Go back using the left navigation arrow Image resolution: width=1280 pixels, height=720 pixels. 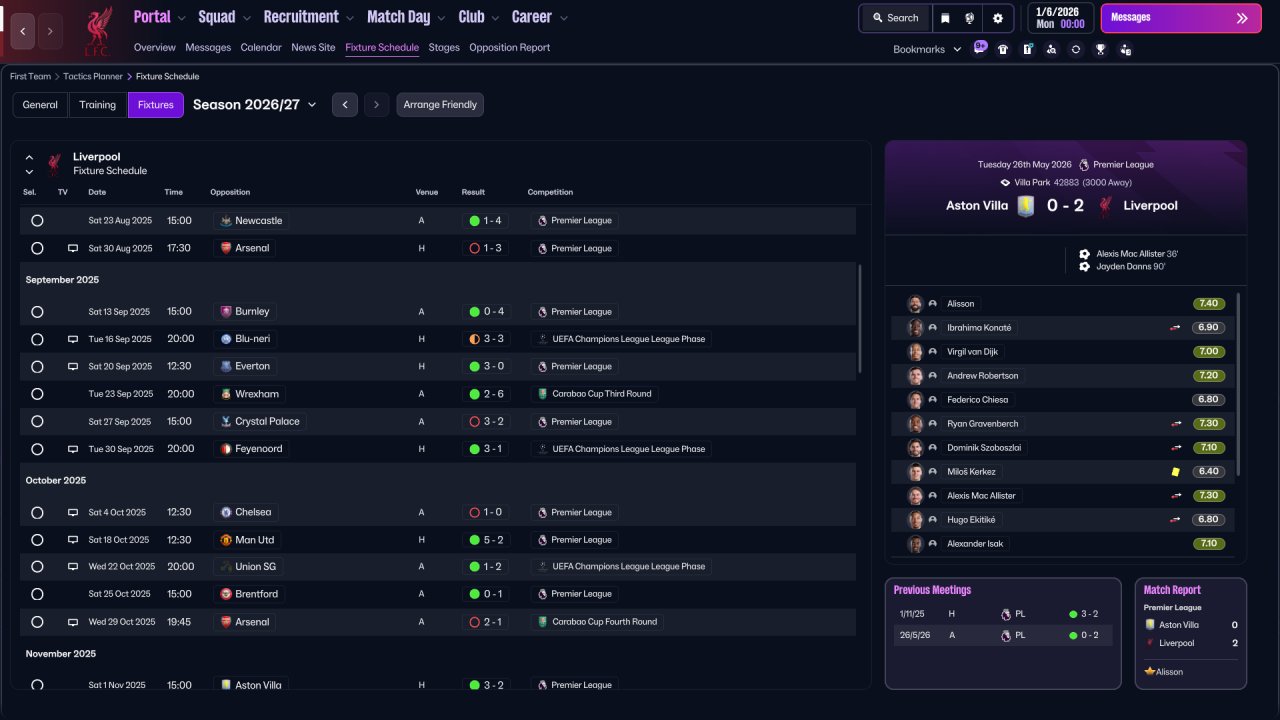(x=23, y=31)
